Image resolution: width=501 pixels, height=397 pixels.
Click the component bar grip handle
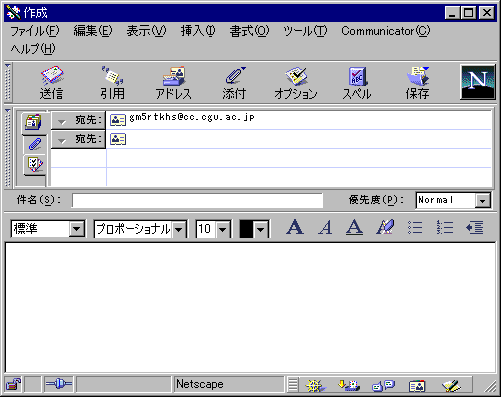[x=293, y=384]
